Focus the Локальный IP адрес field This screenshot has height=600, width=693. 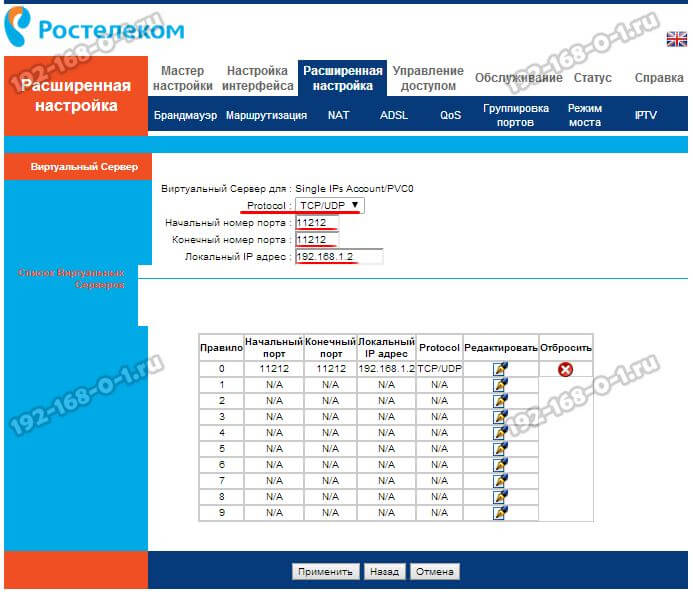click(x=339, y=257)
